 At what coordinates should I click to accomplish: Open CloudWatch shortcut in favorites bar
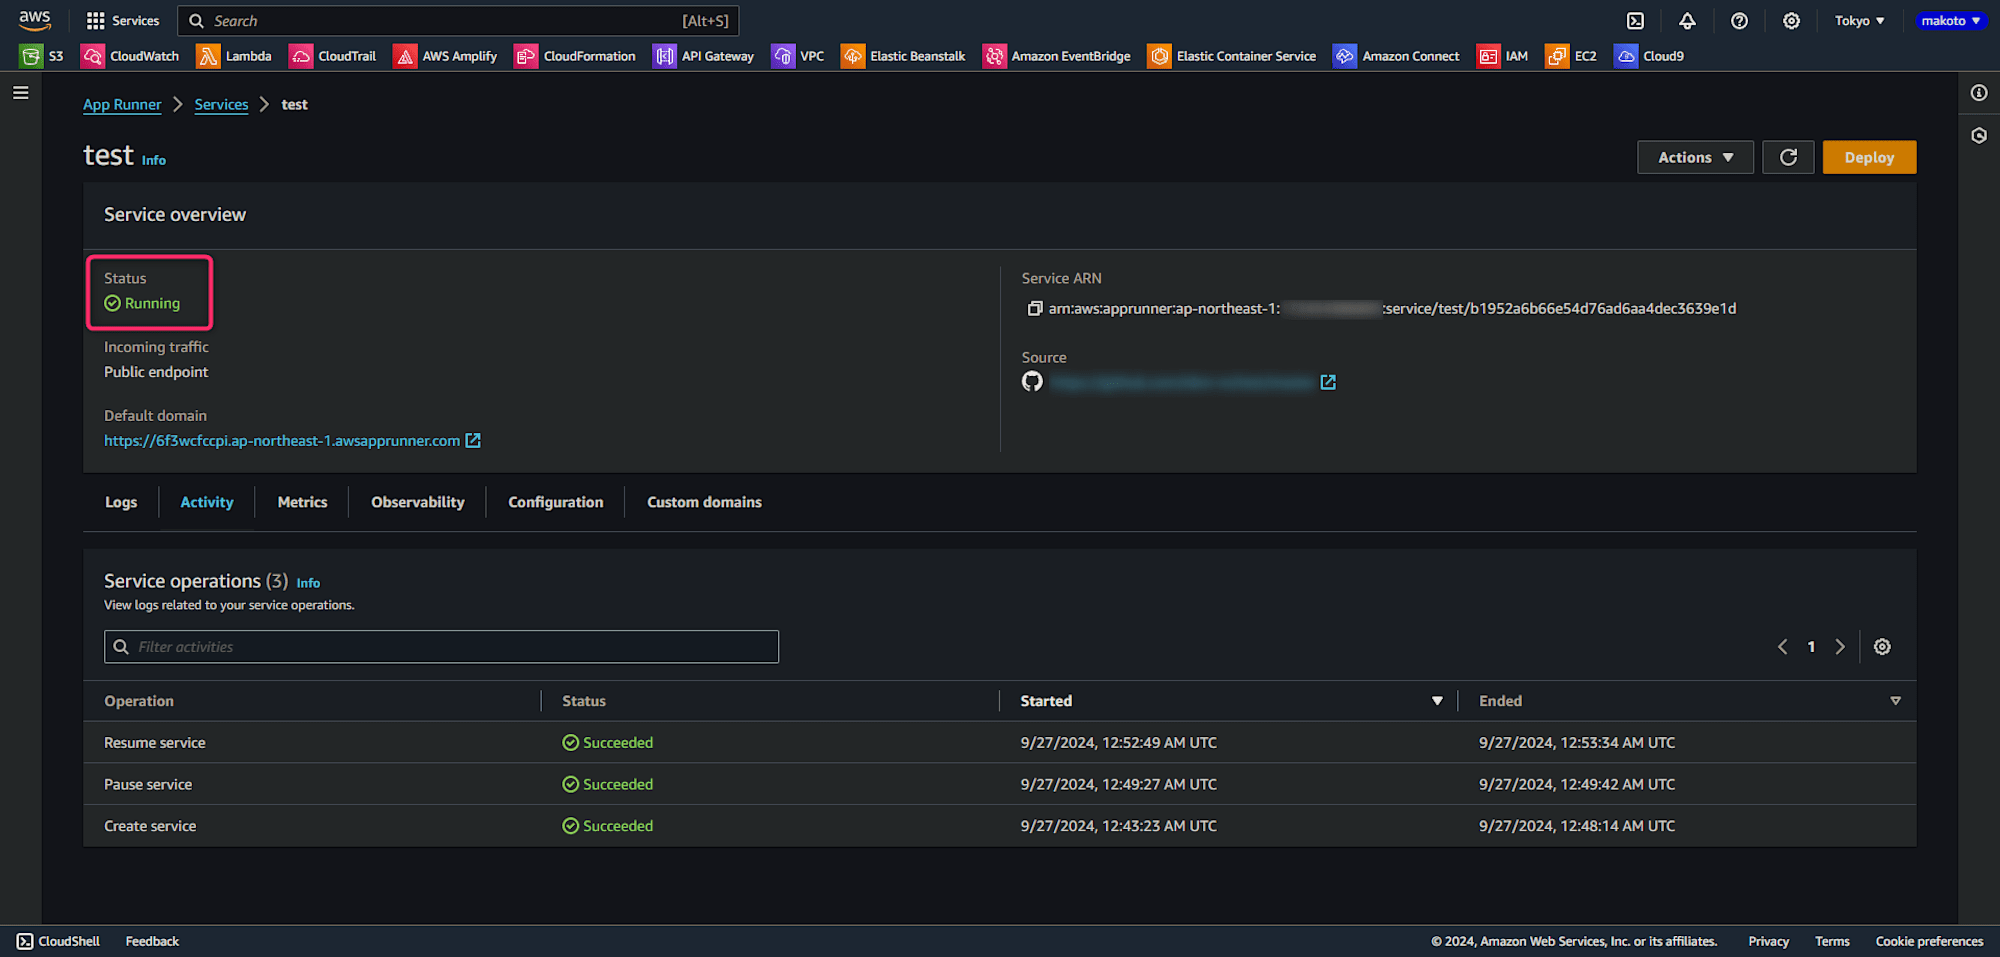click(130, 56)
